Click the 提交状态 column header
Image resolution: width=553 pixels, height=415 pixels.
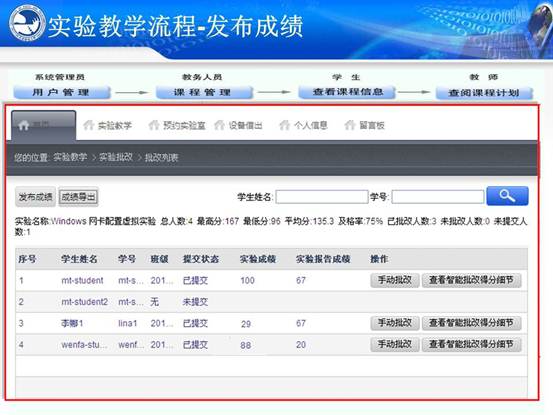click(x=201, y=259)
